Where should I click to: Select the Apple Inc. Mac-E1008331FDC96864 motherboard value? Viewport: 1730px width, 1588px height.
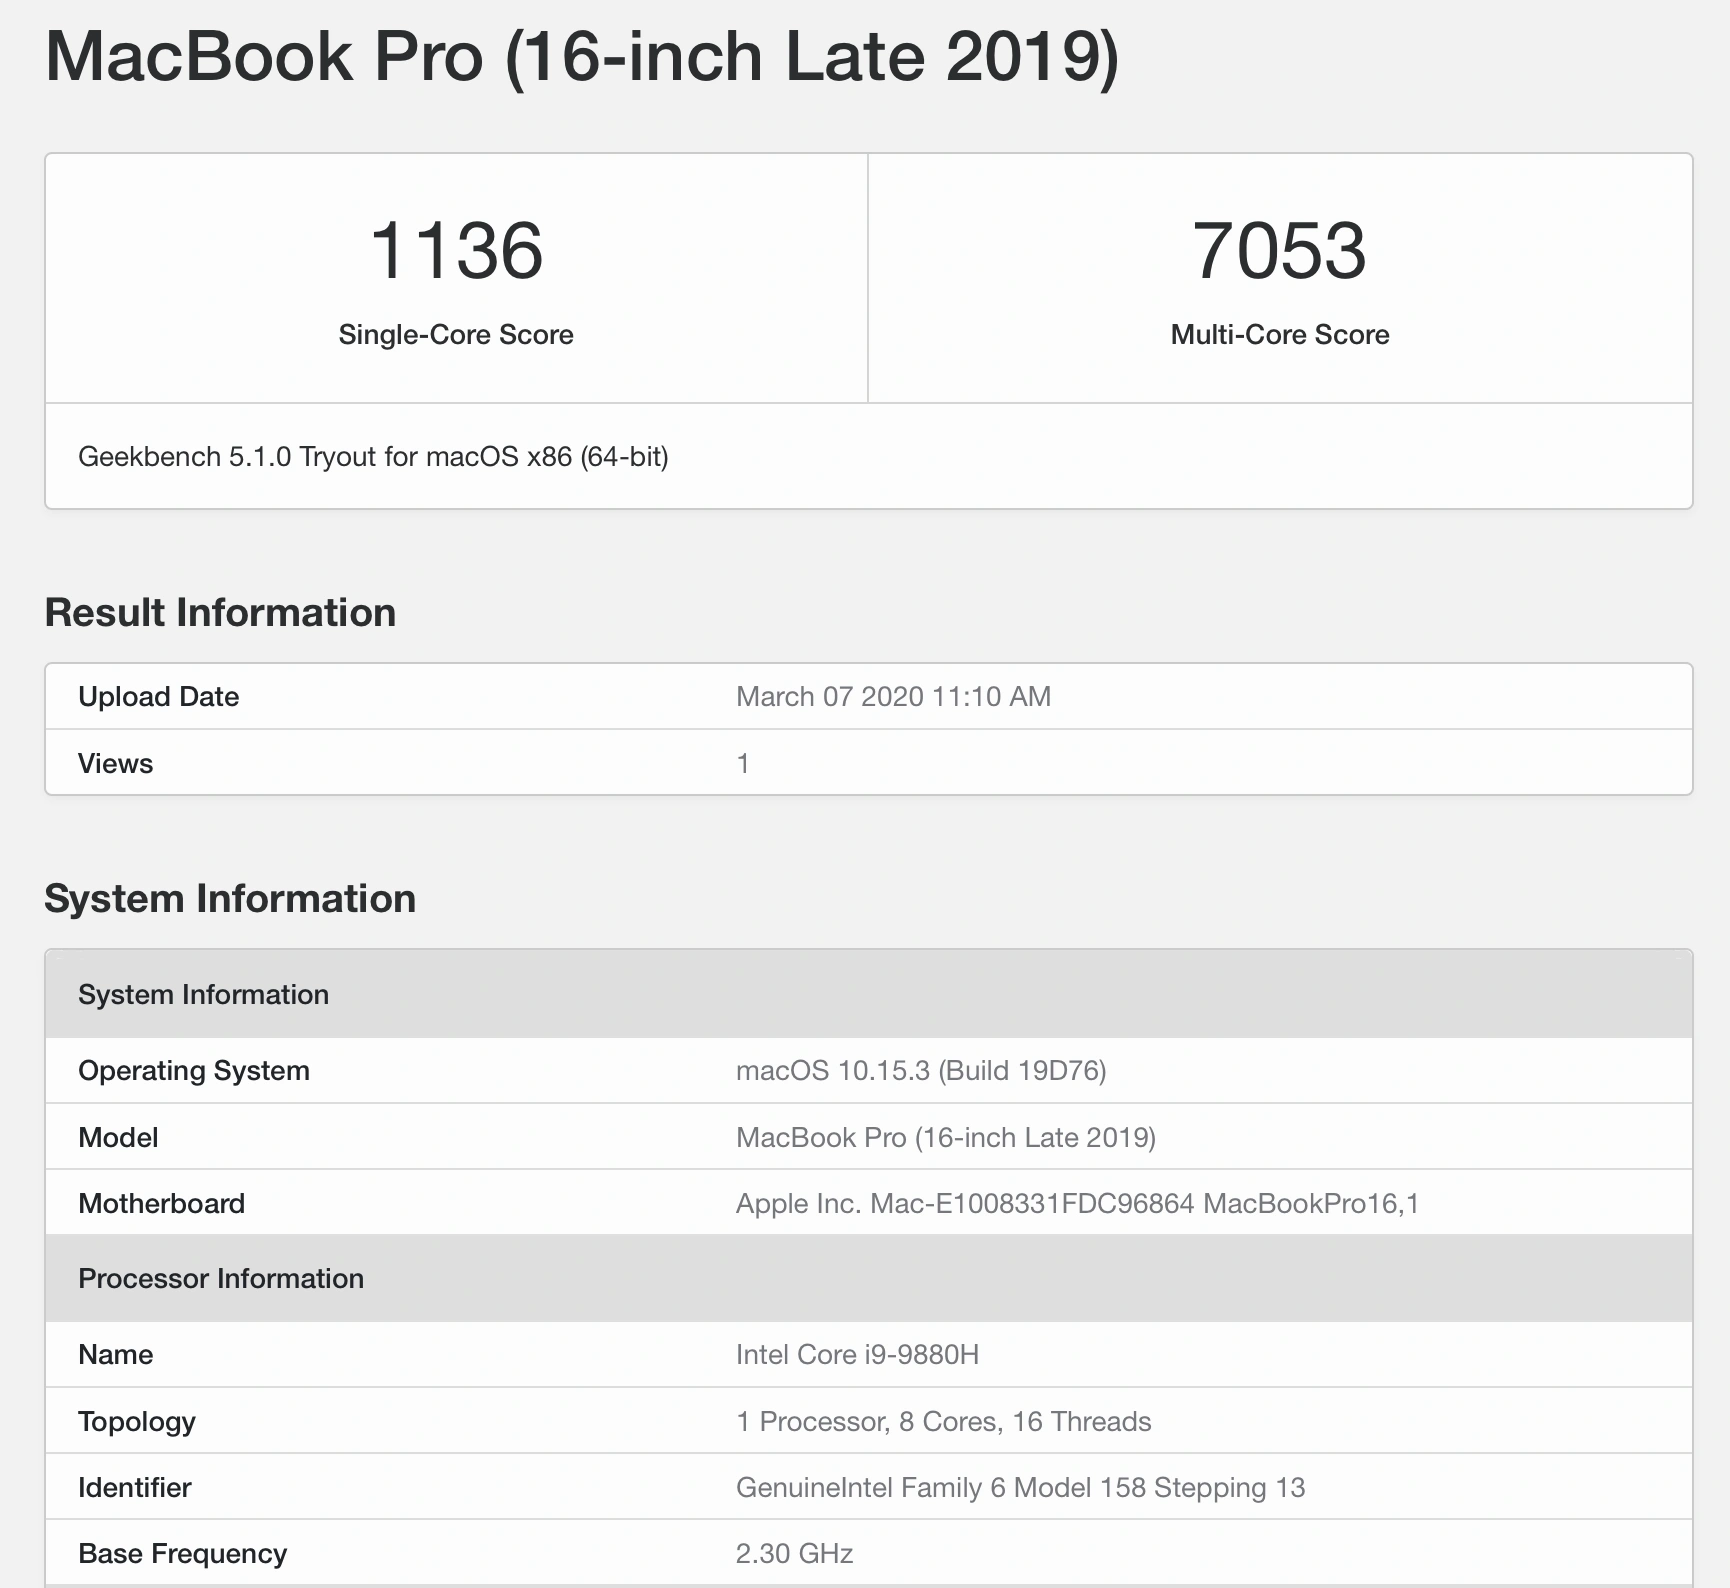pos(1077,1203)
